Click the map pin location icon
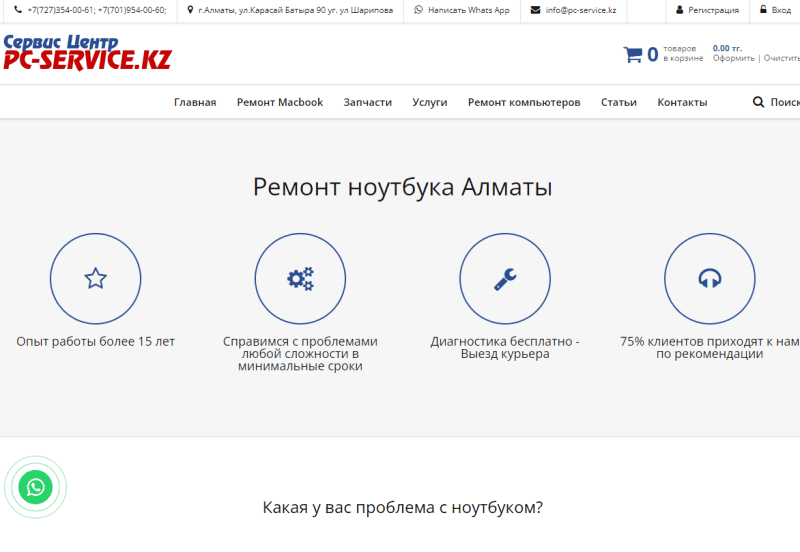The height and width of the screenshot is (552, 800). click(190, 10)
